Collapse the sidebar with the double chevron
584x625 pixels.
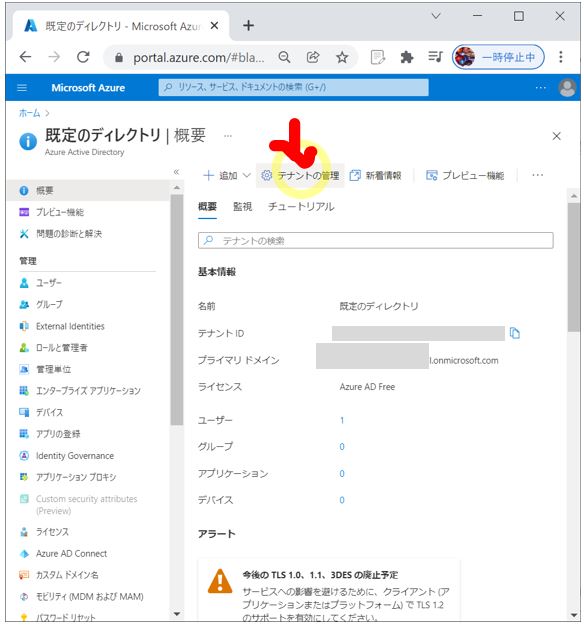(176, 172)
